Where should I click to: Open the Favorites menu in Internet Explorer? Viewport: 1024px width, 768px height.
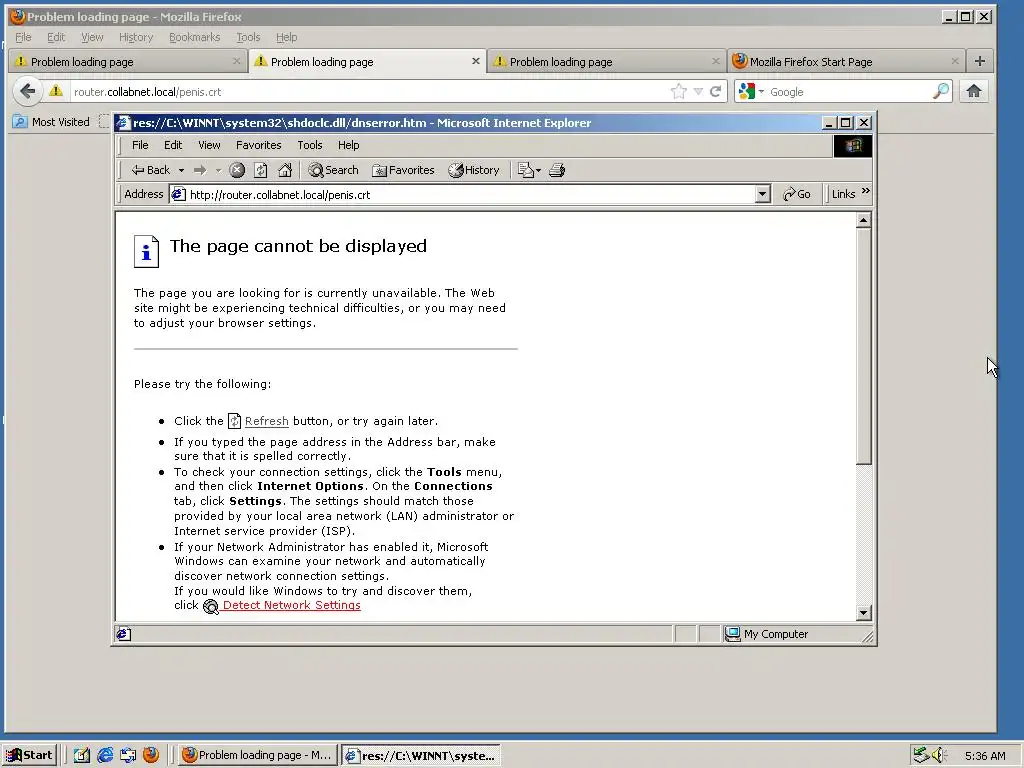(259, 145)
